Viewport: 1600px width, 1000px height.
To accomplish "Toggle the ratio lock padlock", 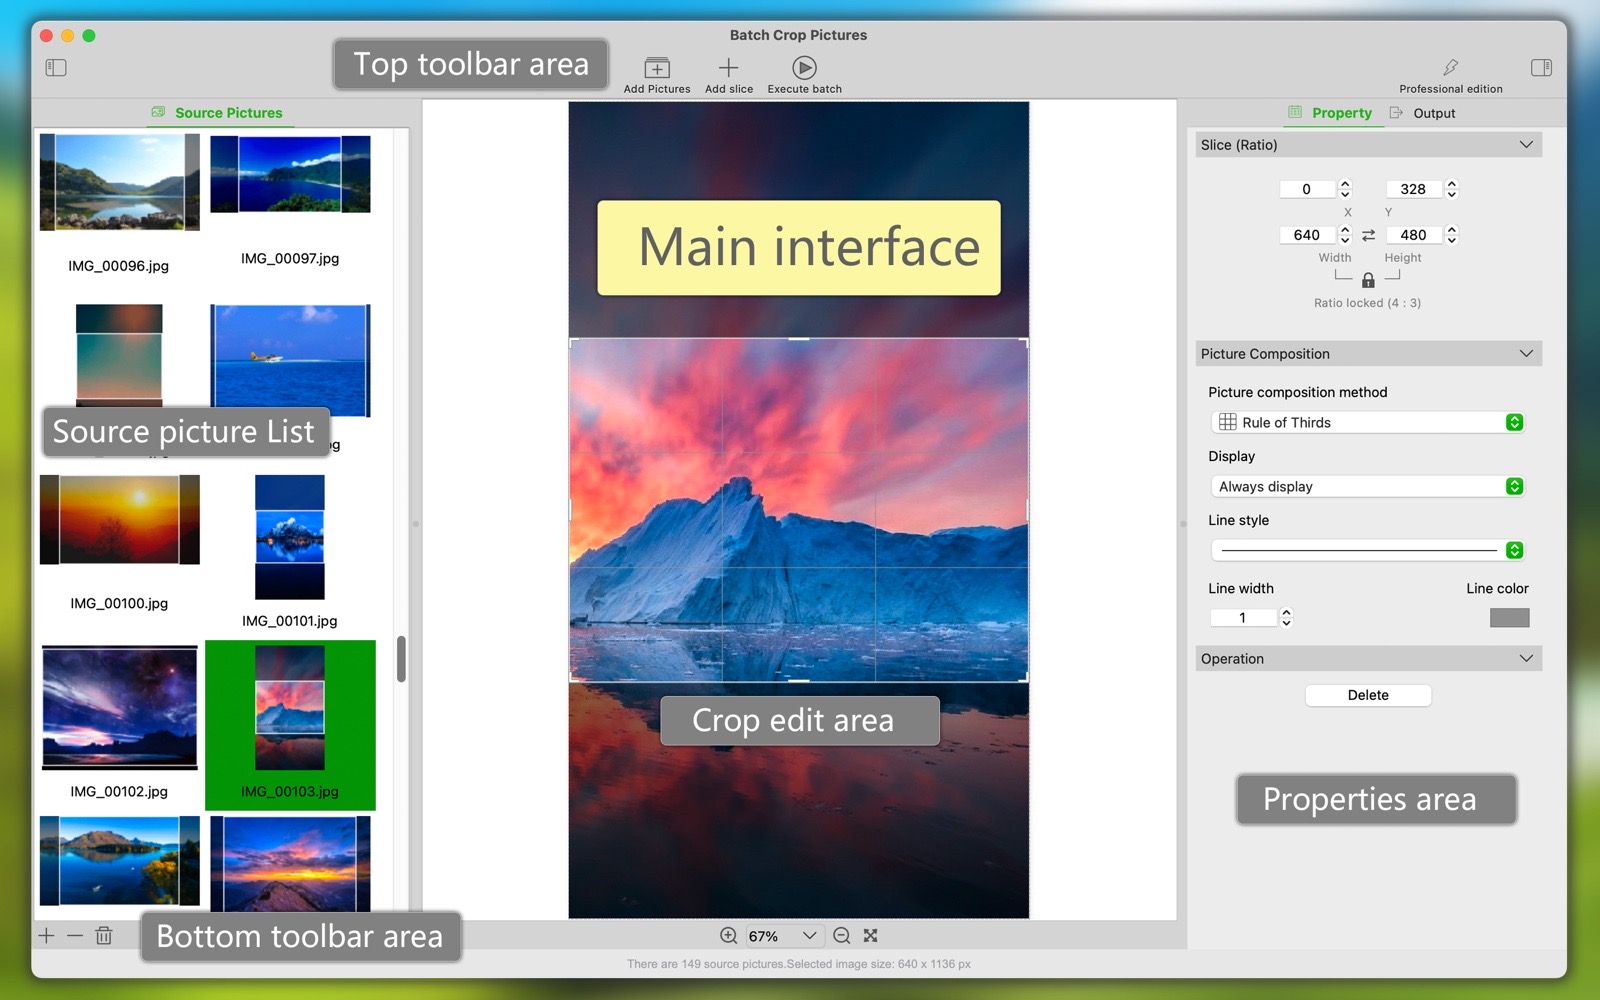I will click(1368, 281).
